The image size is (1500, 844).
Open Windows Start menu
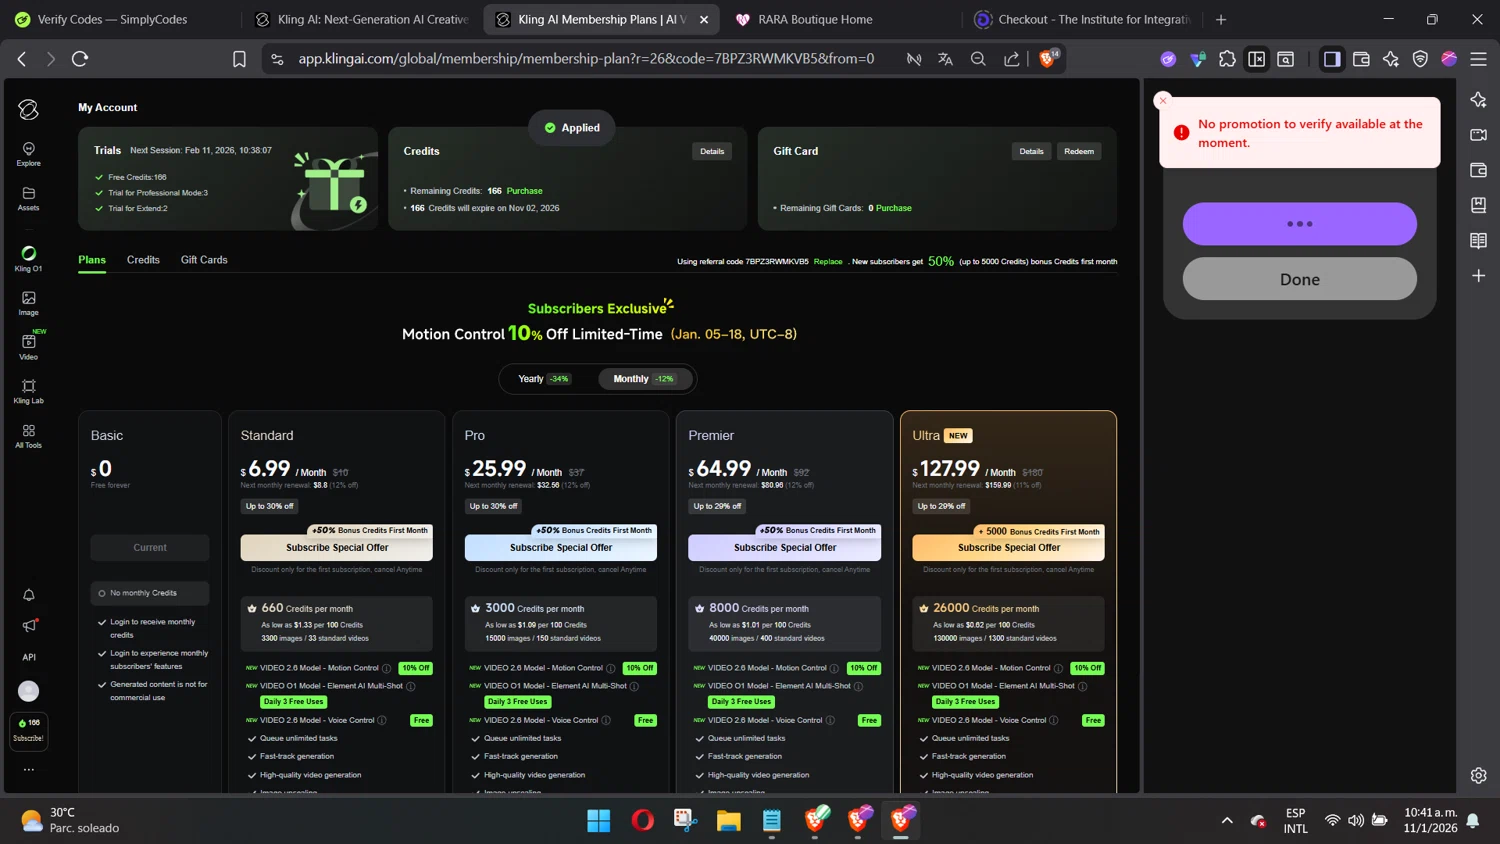pos(598,821)
